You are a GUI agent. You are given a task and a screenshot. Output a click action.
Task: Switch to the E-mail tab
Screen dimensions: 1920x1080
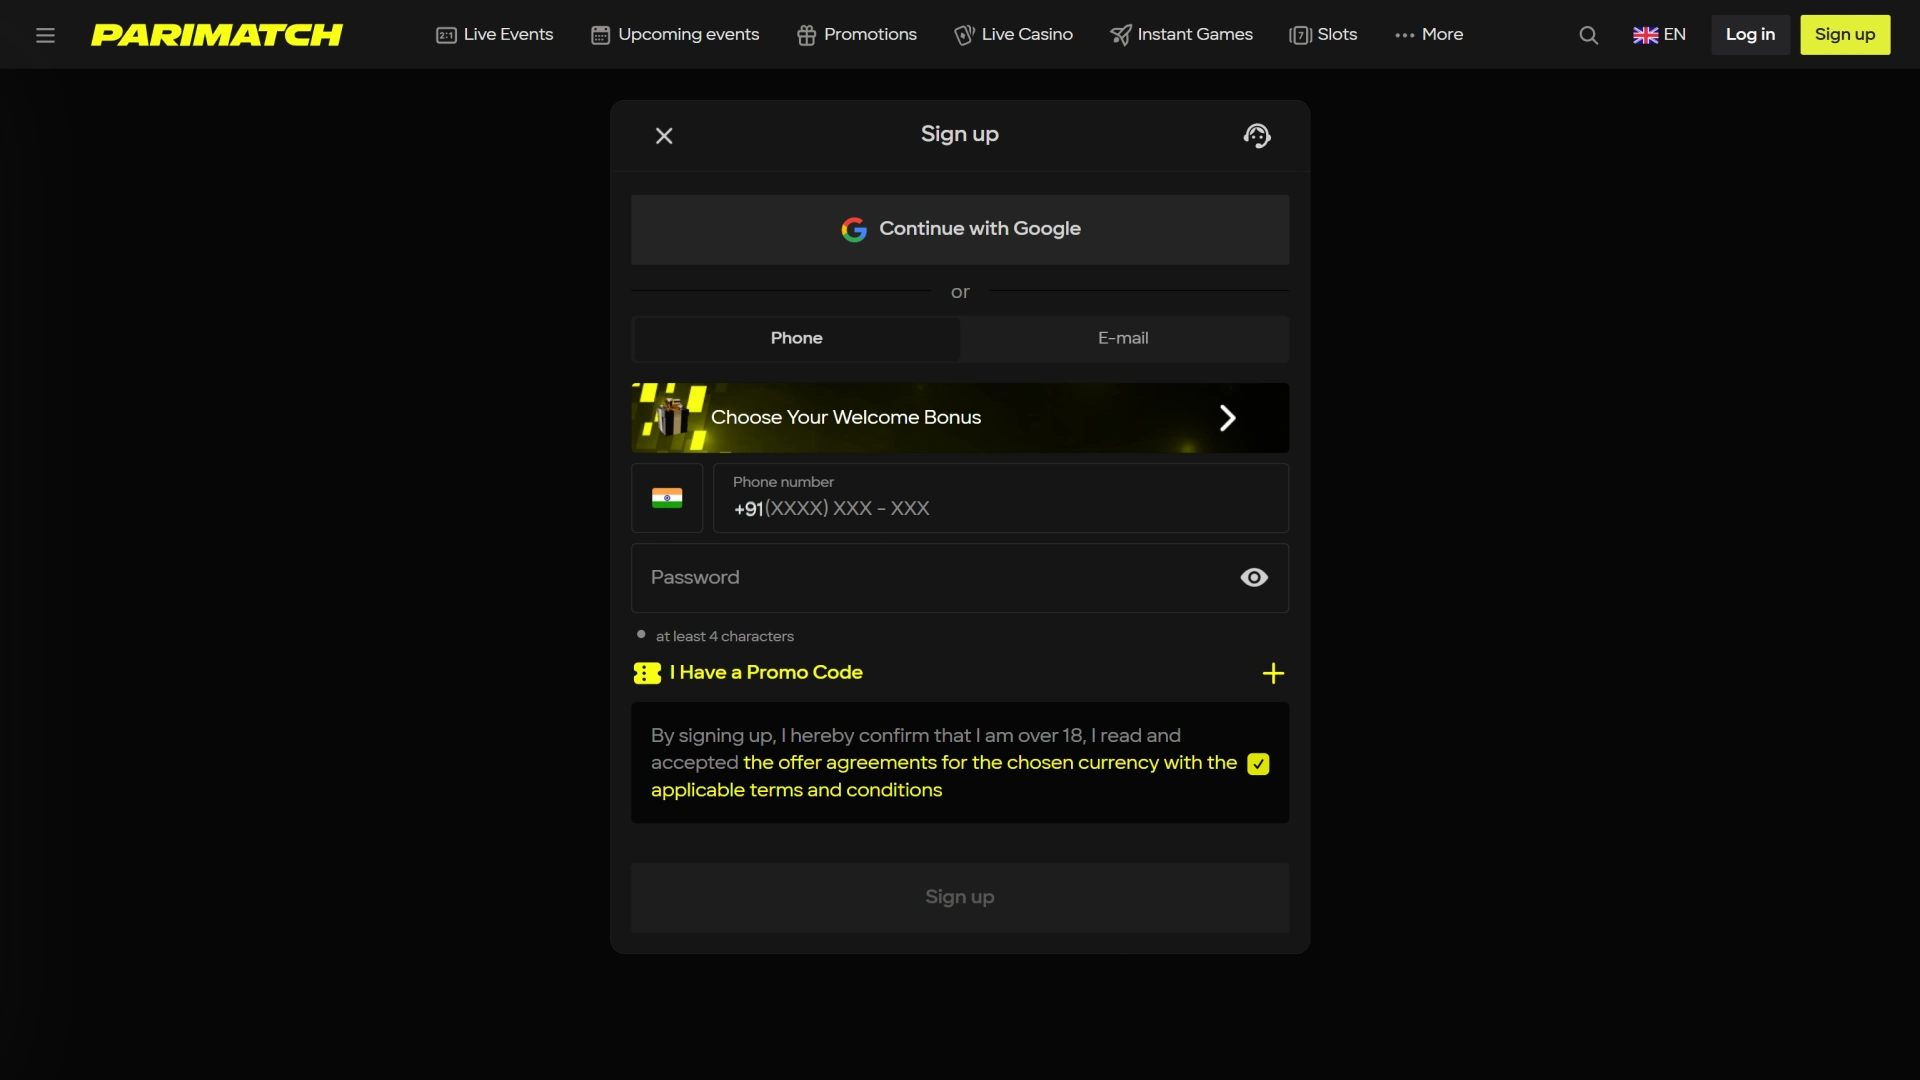click(1123, 339)
